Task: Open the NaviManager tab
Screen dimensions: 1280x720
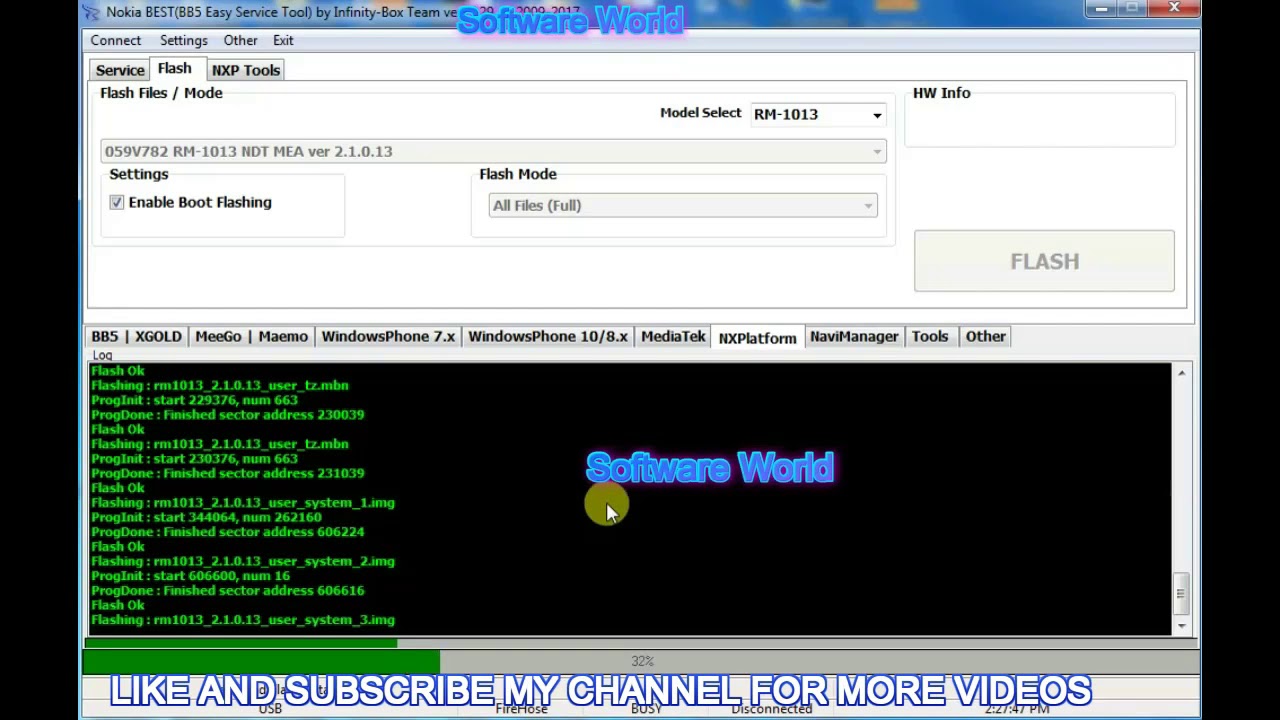Action: click(854, 337)
